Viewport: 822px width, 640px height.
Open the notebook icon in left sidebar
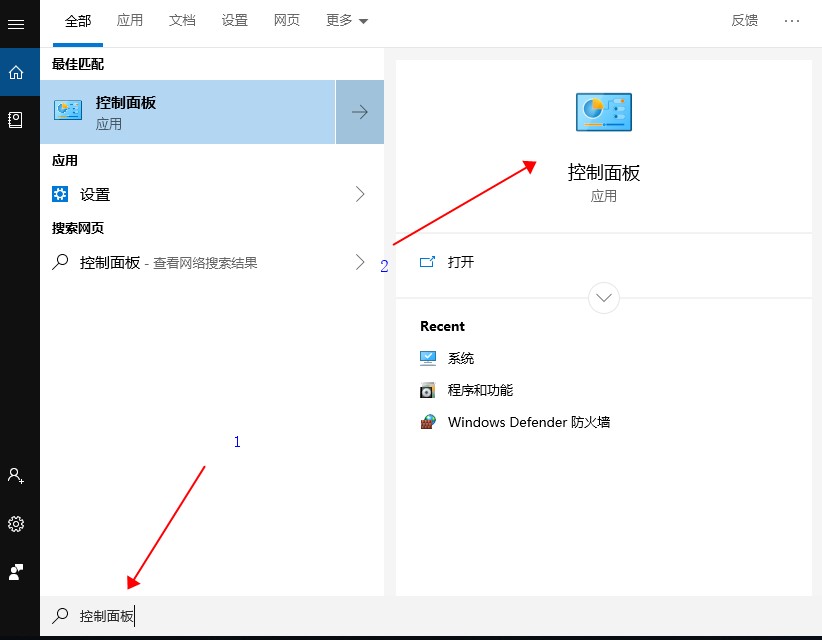[16, 120]
